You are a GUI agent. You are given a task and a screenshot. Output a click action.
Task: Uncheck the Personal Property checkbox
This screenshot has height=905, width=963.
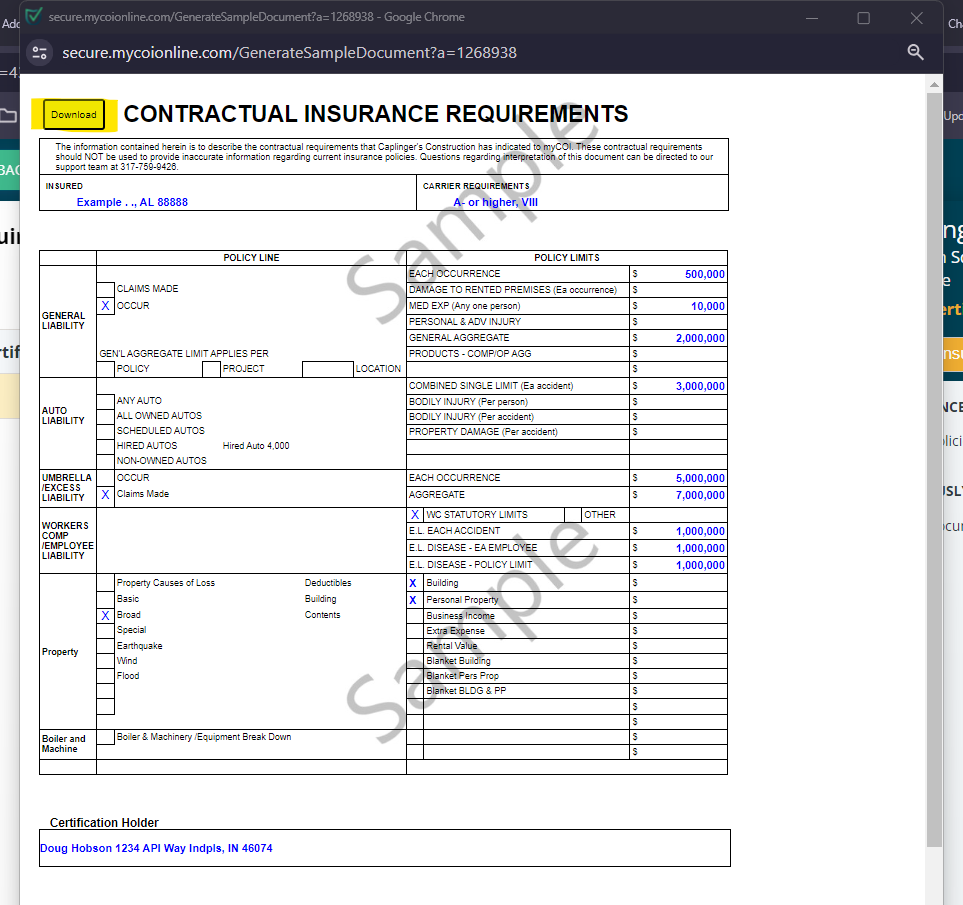[414, 600]
